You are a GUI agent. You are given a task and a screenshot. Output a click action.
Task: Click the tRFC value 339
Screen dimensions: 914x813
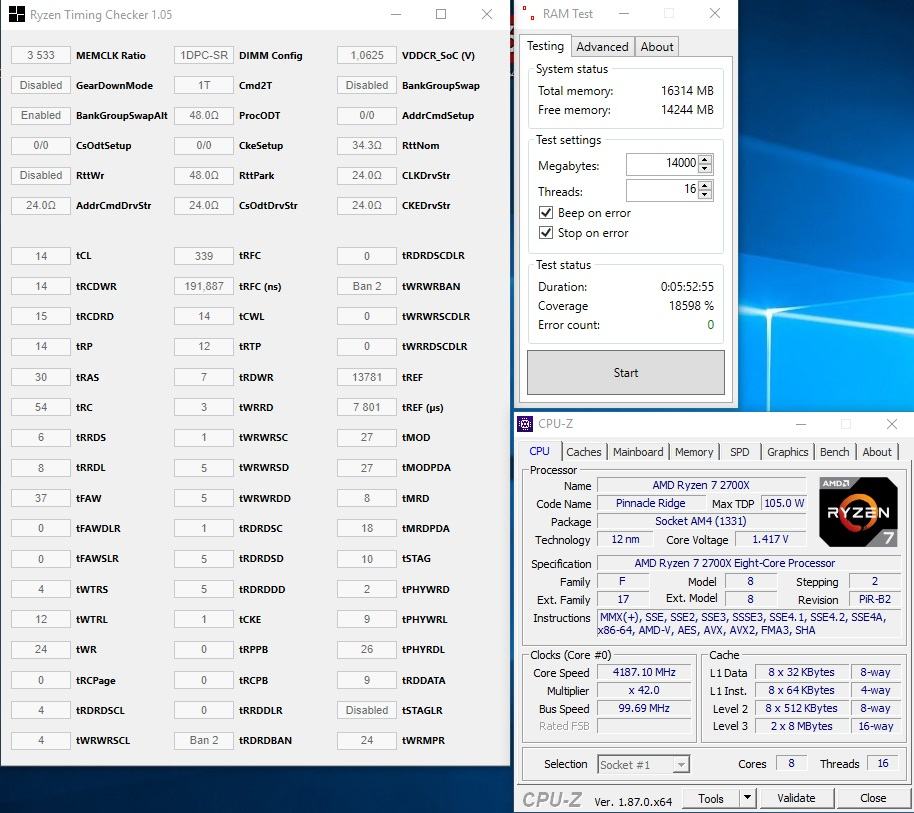click(204, 256)
